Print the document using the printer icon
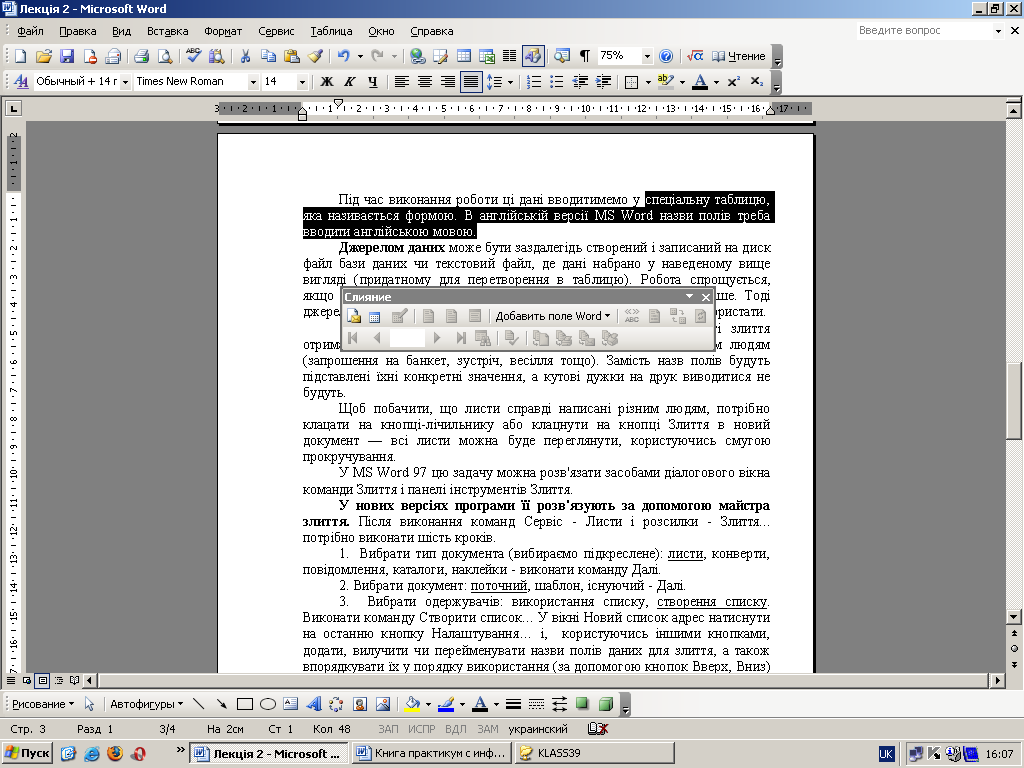 coord(142,56)
